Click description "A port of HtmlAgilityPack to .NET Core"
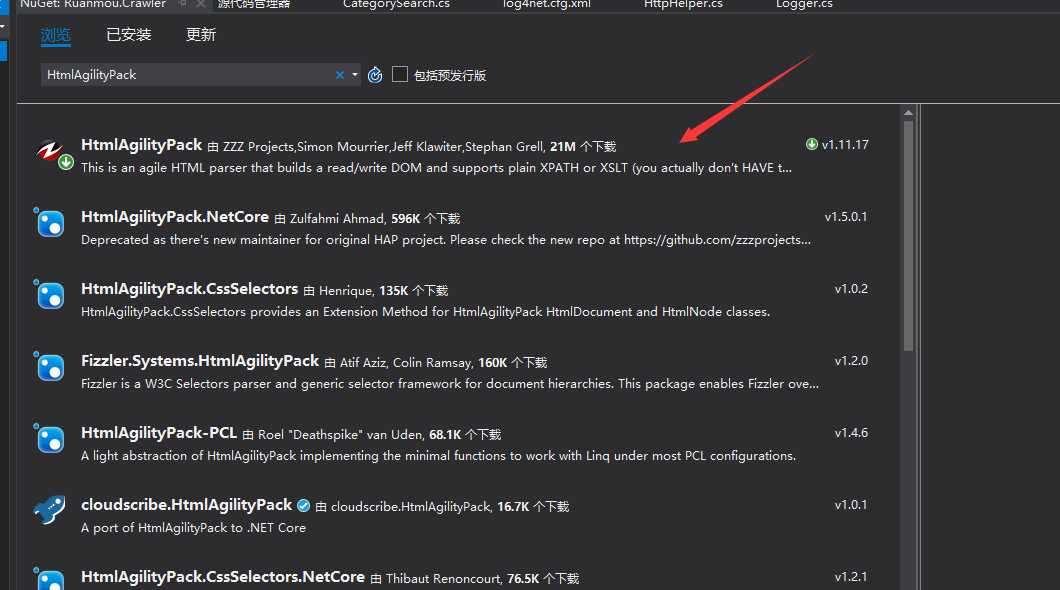Viewport: 1060px width, 590px height. 193,528
